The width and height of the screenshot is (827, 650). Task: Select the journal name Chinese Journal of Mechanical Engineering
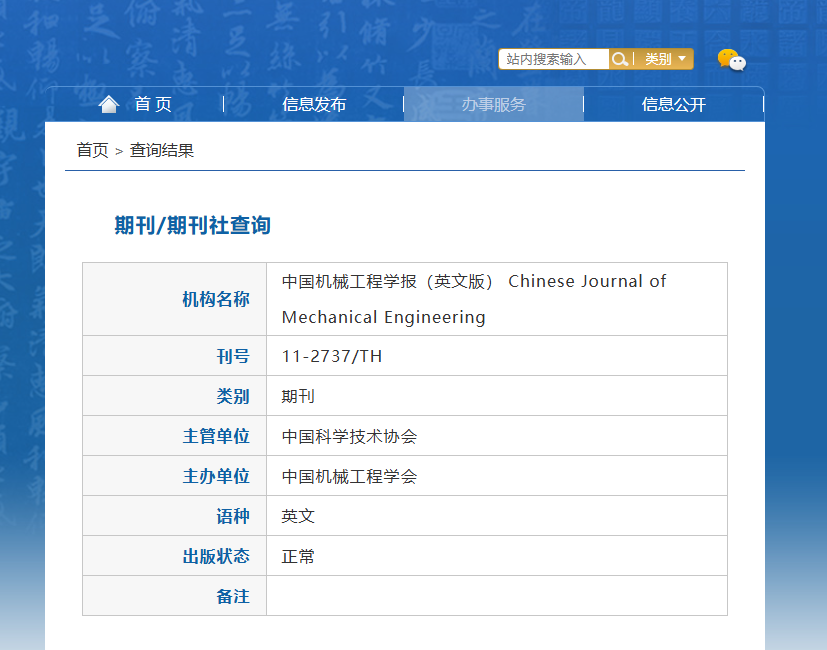click(x=474, y=299)
